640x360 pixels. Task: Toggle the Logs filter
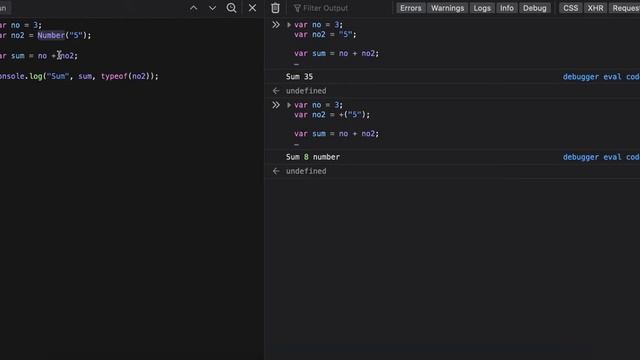482,8
